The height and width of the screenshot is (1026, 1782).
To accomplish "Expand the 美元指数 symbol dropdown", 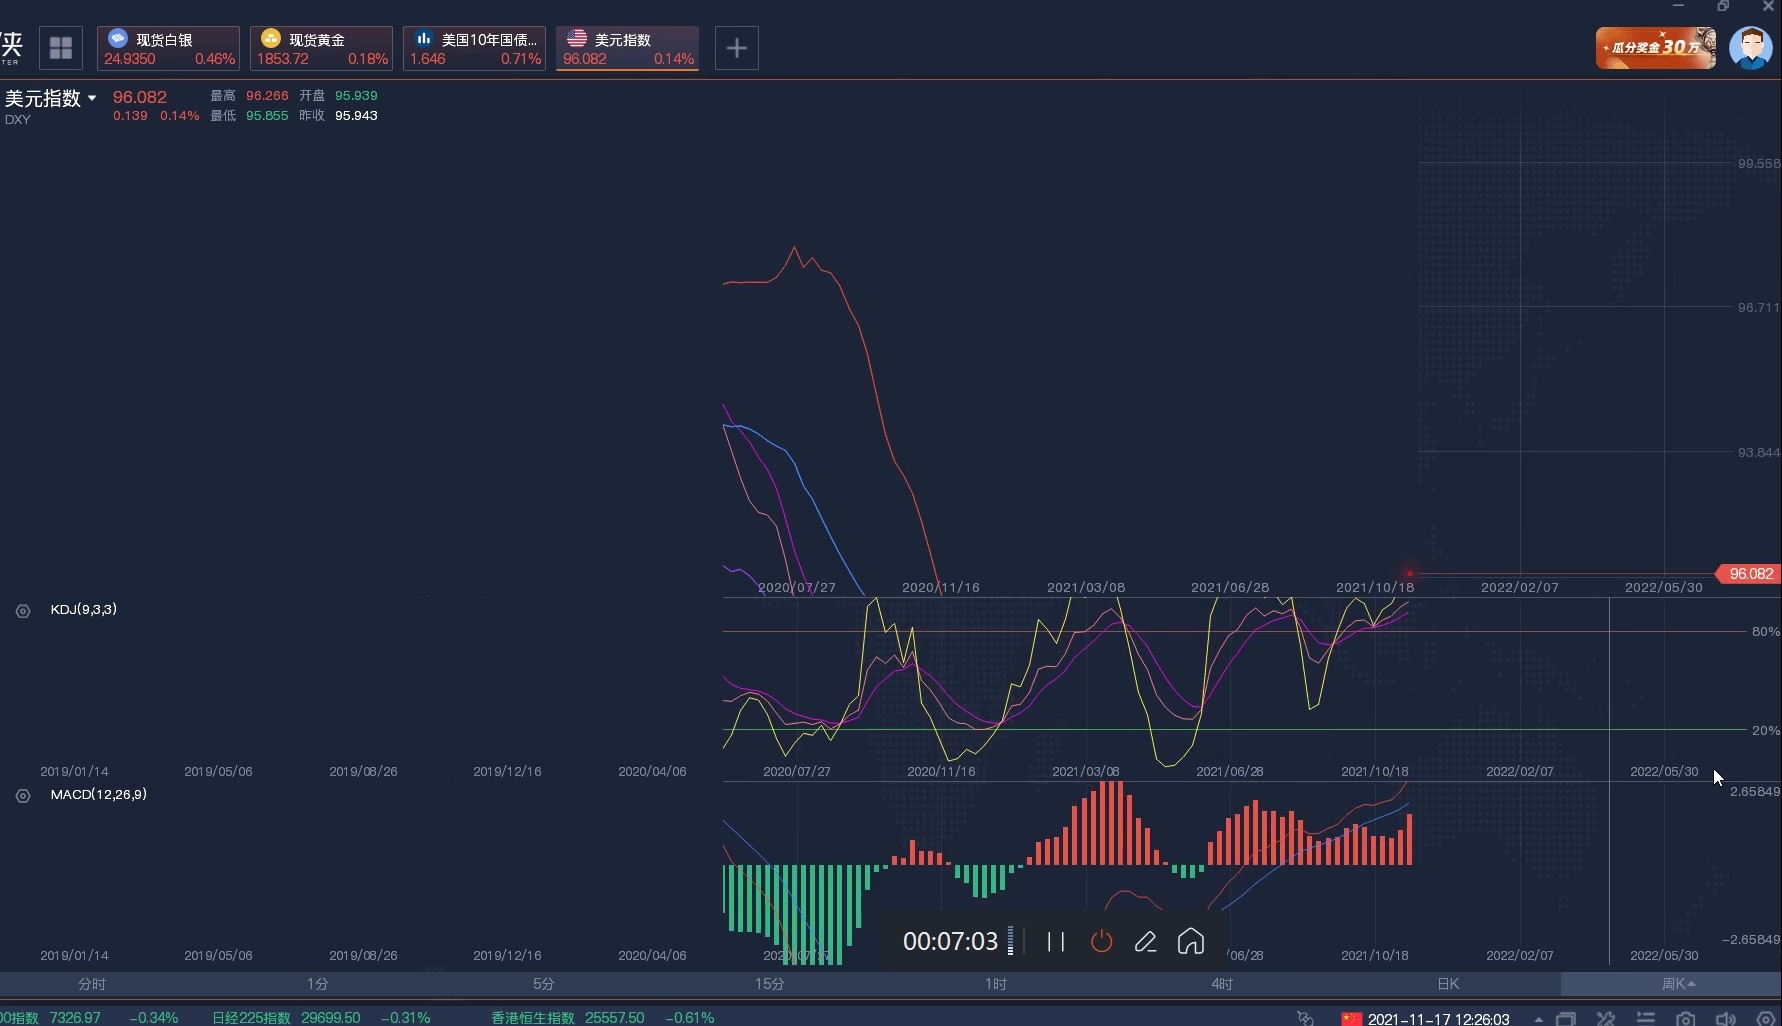I will tap(92, 98).
